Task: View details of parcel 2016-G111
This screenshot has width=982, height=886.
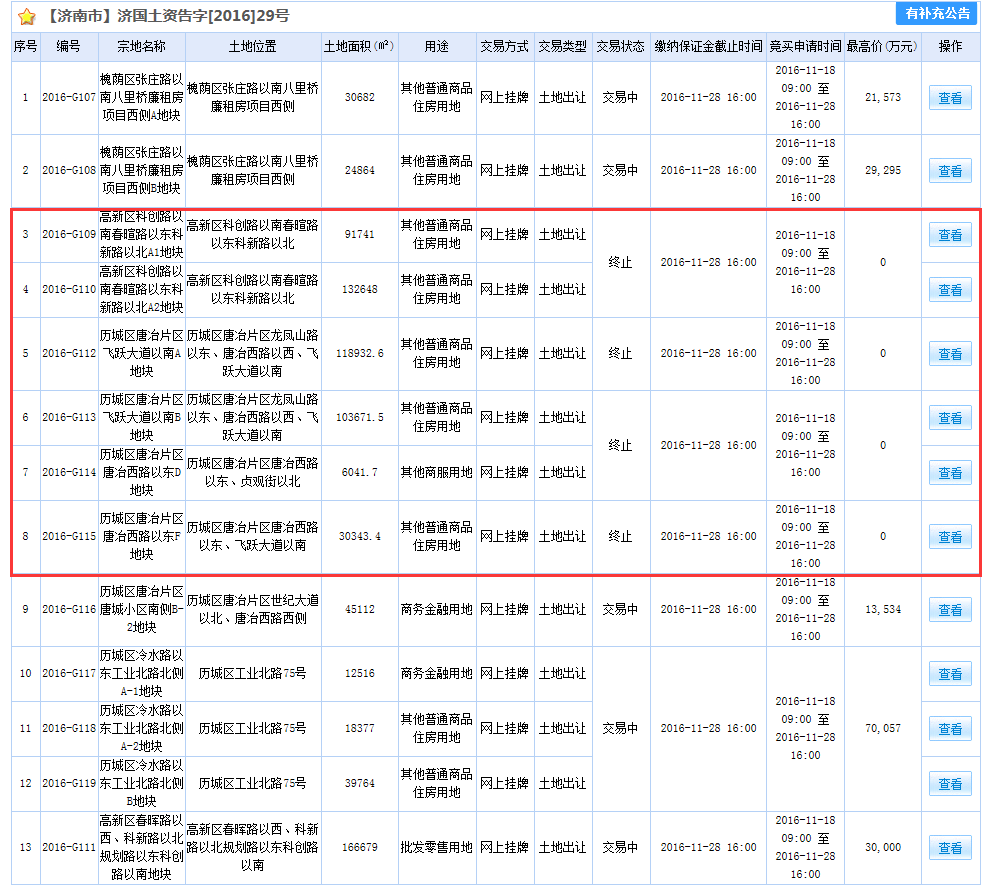Action: point(949,848)
